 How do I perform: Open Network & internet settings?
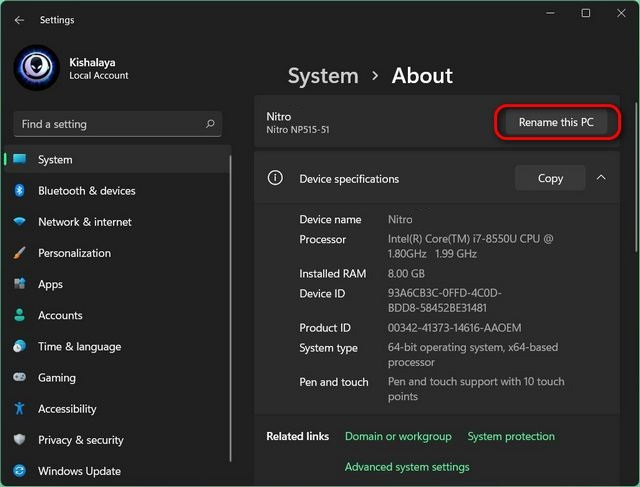(118, 222)
